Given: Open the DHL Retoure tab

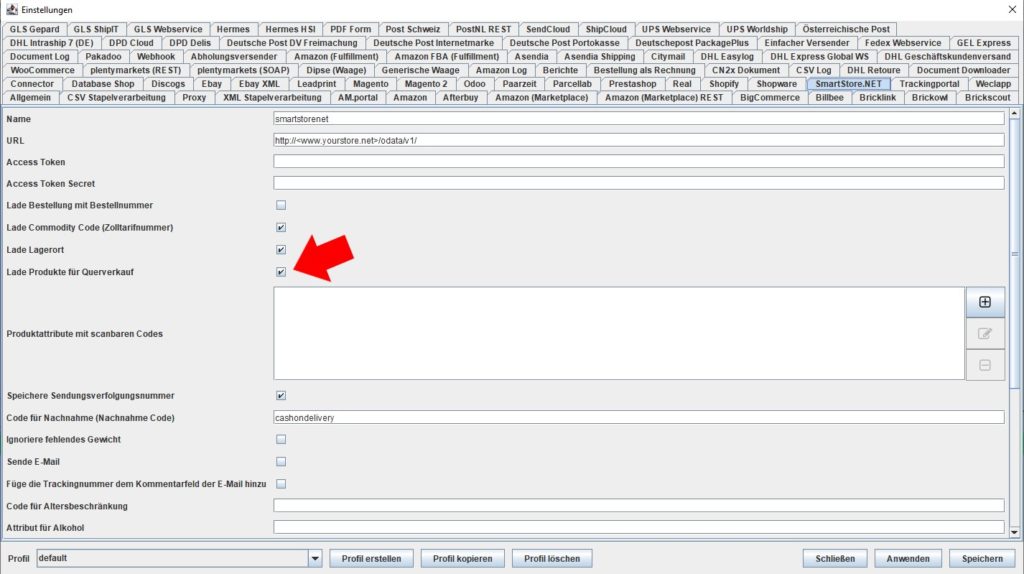Looking at the screenshot, I should click(x=873, y=70).
